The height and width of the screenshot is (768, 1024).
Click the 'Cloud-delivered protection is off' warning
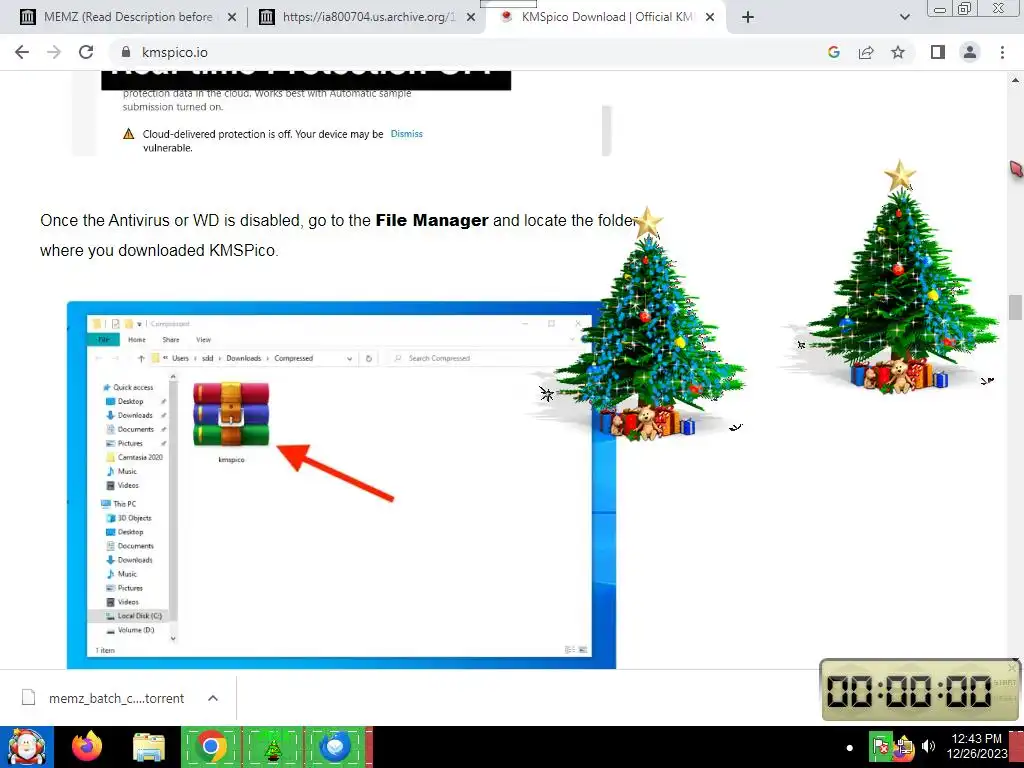[x=263, y=140]
